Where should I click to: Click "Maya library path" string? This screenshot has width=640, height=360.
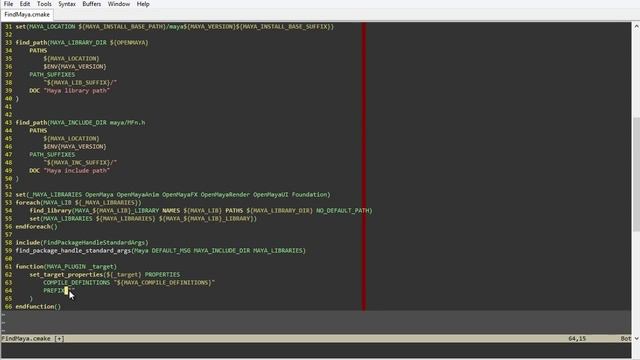coord(77,91)
